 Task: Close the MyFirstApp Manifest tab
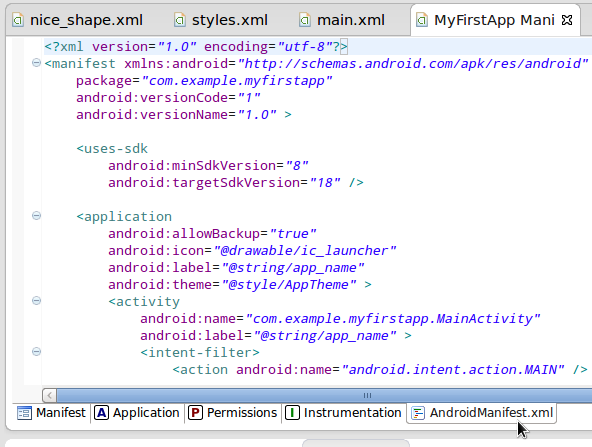point(567,20)
